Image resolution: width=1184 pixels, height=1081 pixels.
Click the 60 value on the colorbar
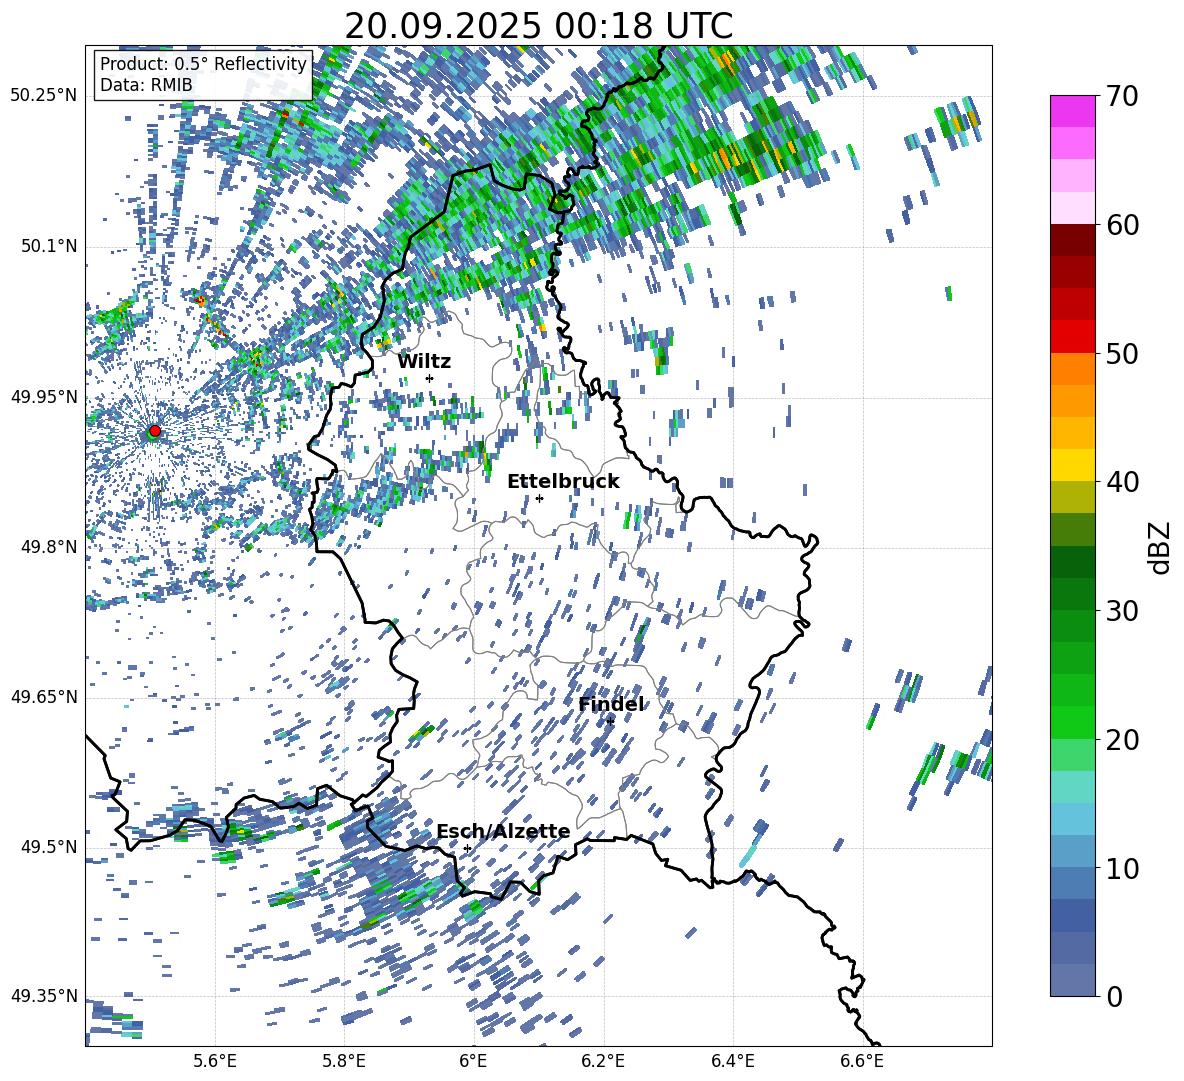[1122, 225]
